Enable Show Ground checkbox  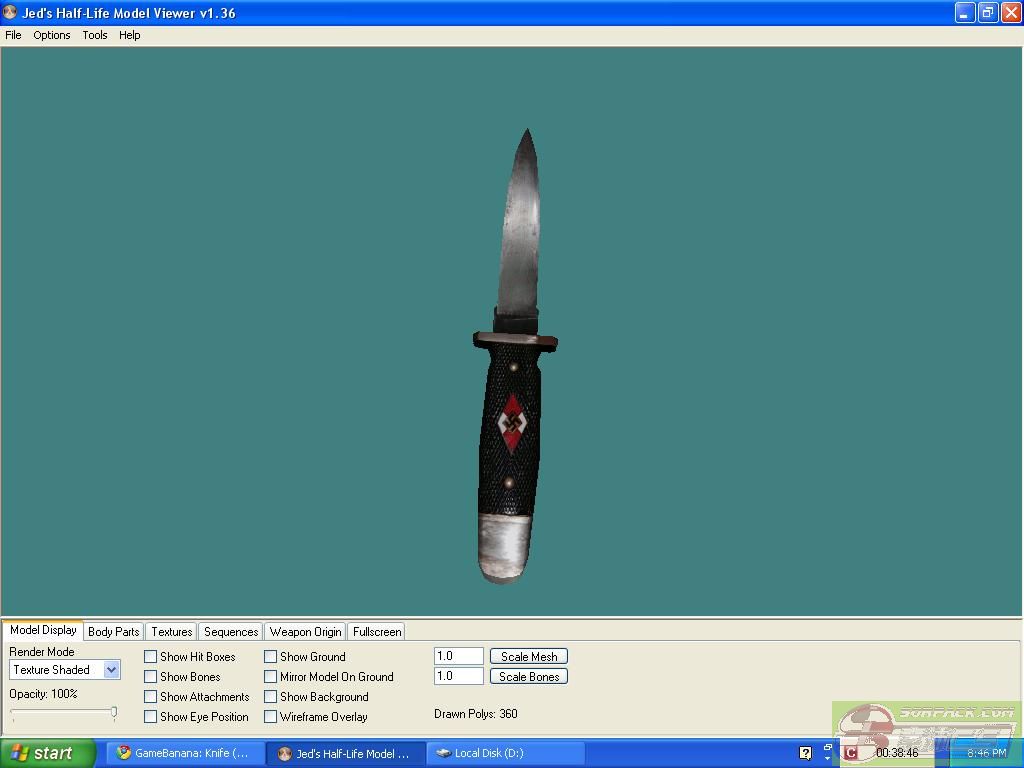[x=270, y=657]
